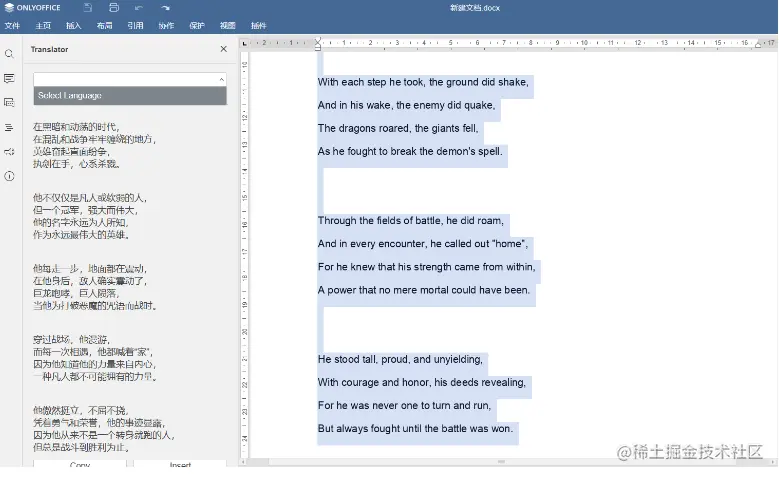
Task: Click the line "And in his wake, the enemy did quake,"
Action: 406,105
